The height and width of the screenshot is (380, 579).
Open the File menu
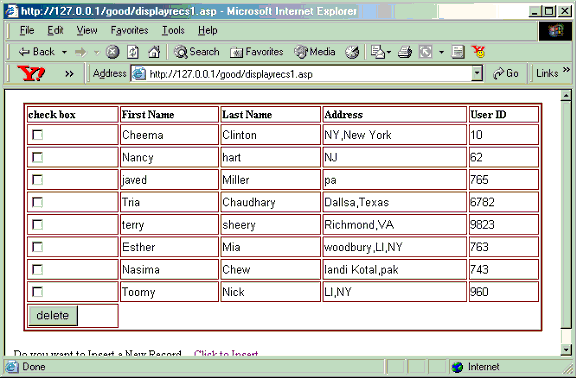tap(27, 30)
